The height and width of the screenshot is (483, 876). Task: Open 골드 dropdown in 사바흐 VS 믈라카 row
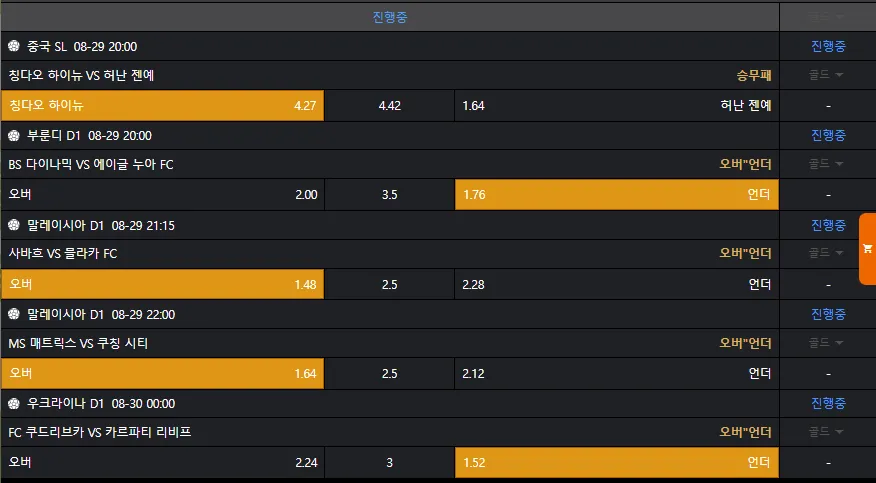point(827,253)
